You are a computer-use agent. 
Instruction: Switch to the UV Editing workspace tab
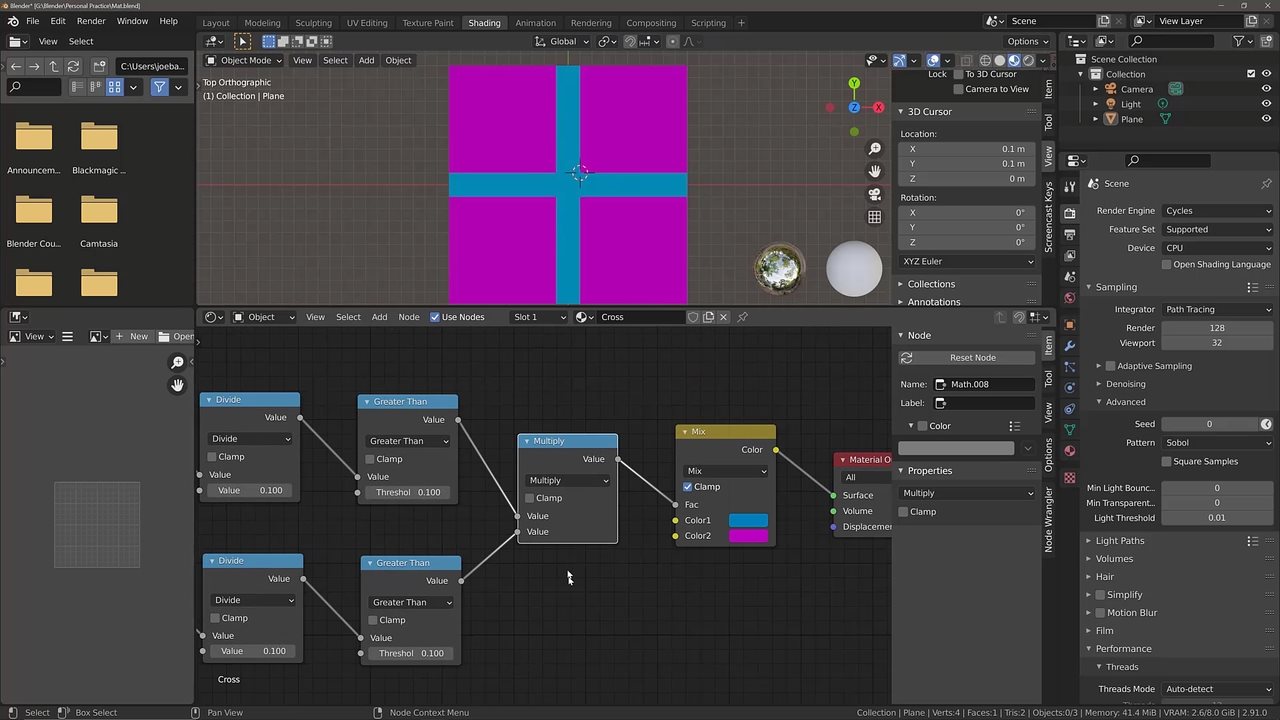(x=366, y=23)
